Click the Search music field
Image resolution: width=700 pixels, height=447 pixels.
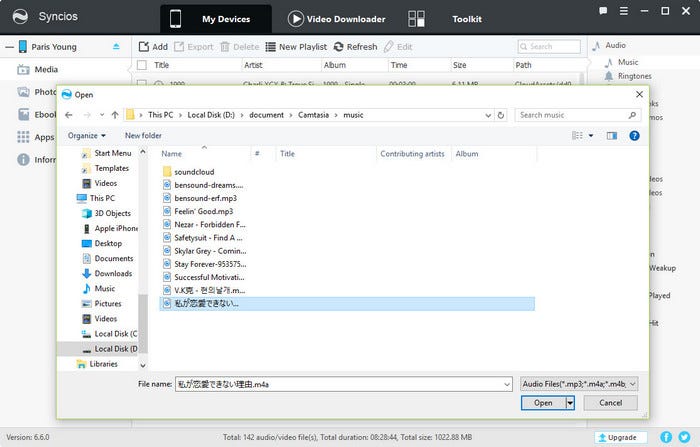[578, 115]
